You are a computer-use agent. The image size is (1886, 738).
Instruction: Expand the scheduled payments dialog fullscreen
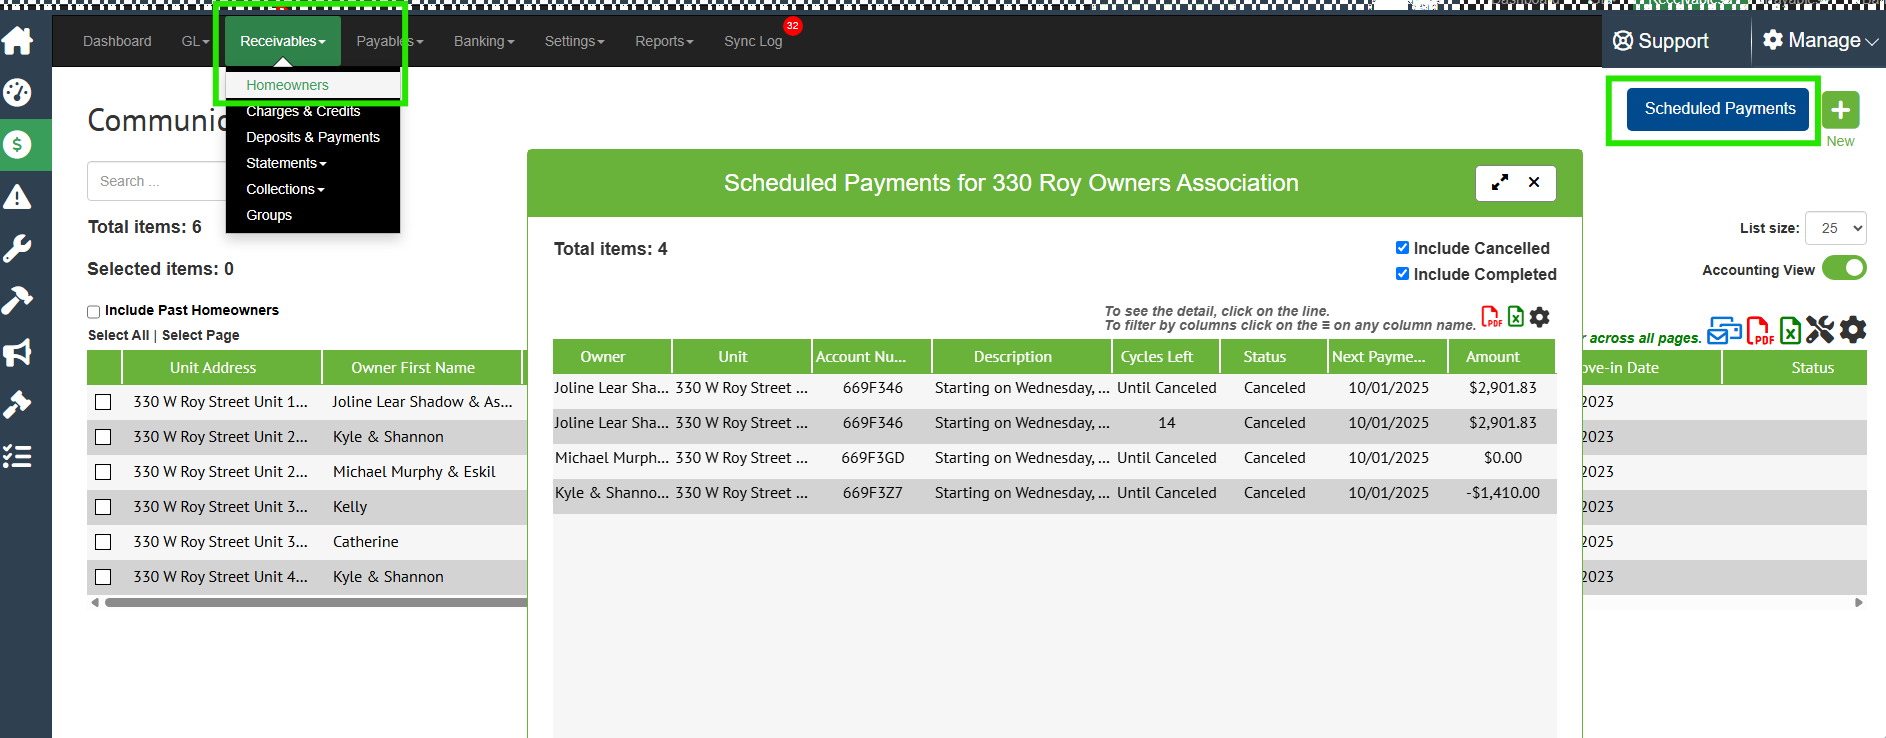(x=1500, y=183)
